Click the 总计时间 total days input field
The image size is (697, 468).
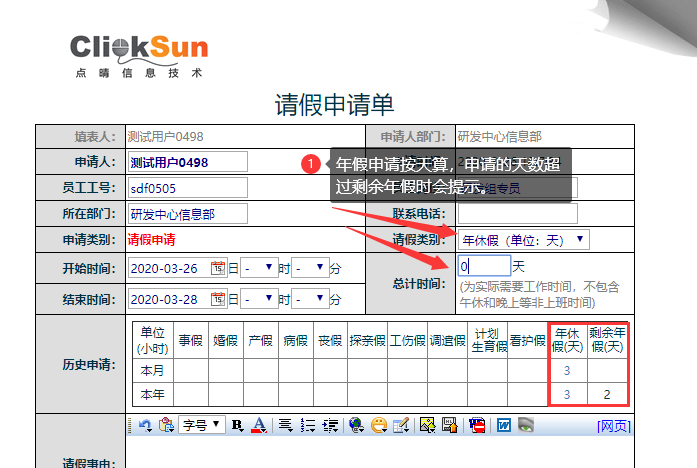click(484, 266)
